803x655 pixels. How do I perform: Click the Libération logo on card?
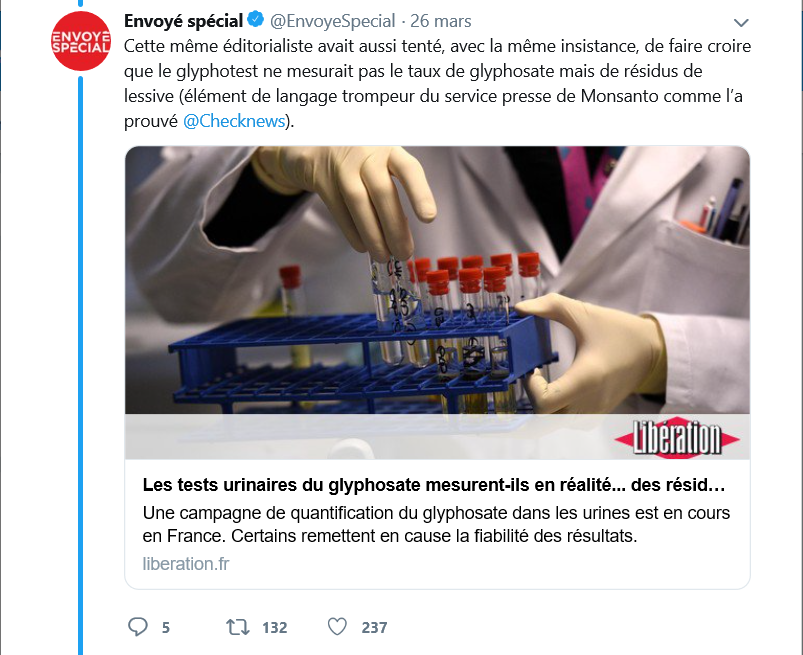(677, 437)
